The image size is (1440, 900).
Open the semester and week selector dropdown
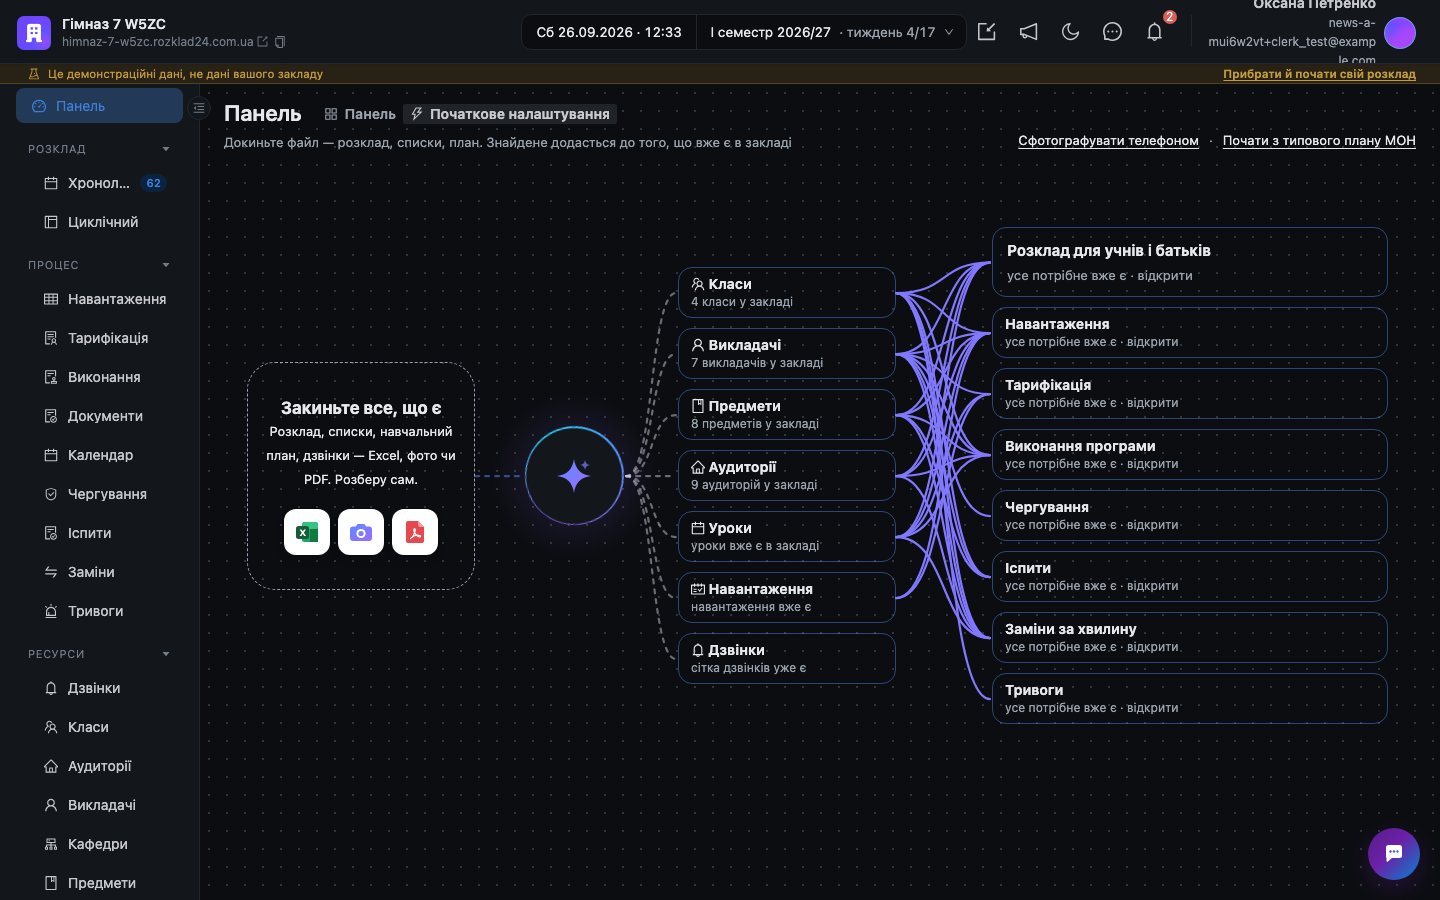pyautogui.click(x=831, y=32)
